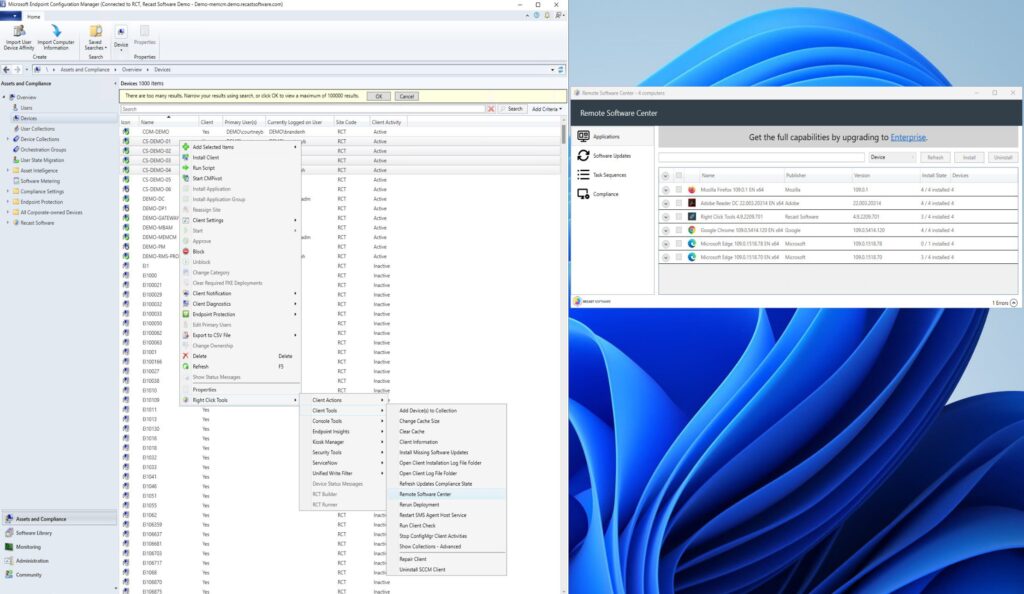Click the Google Chrome application icon
This screenshot has height=594, width=1024.
tap(691, 230)
